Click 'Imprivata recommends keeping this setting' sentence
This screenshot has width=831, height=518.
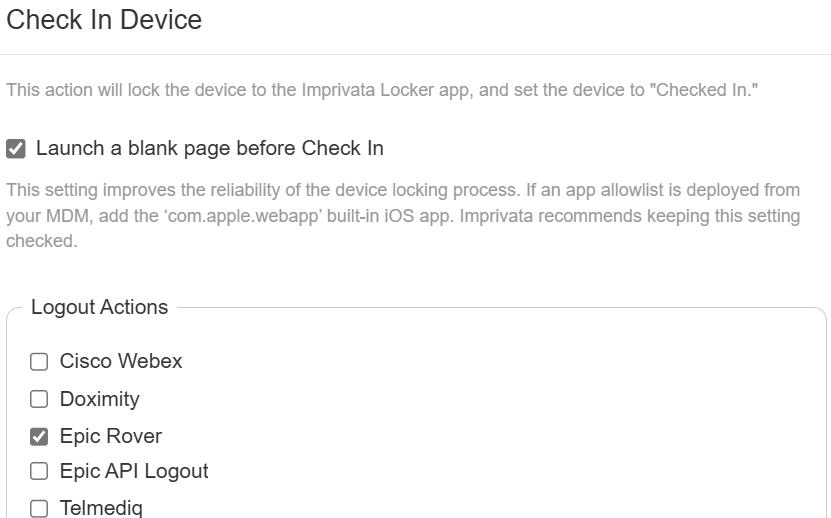click(630, 216)
